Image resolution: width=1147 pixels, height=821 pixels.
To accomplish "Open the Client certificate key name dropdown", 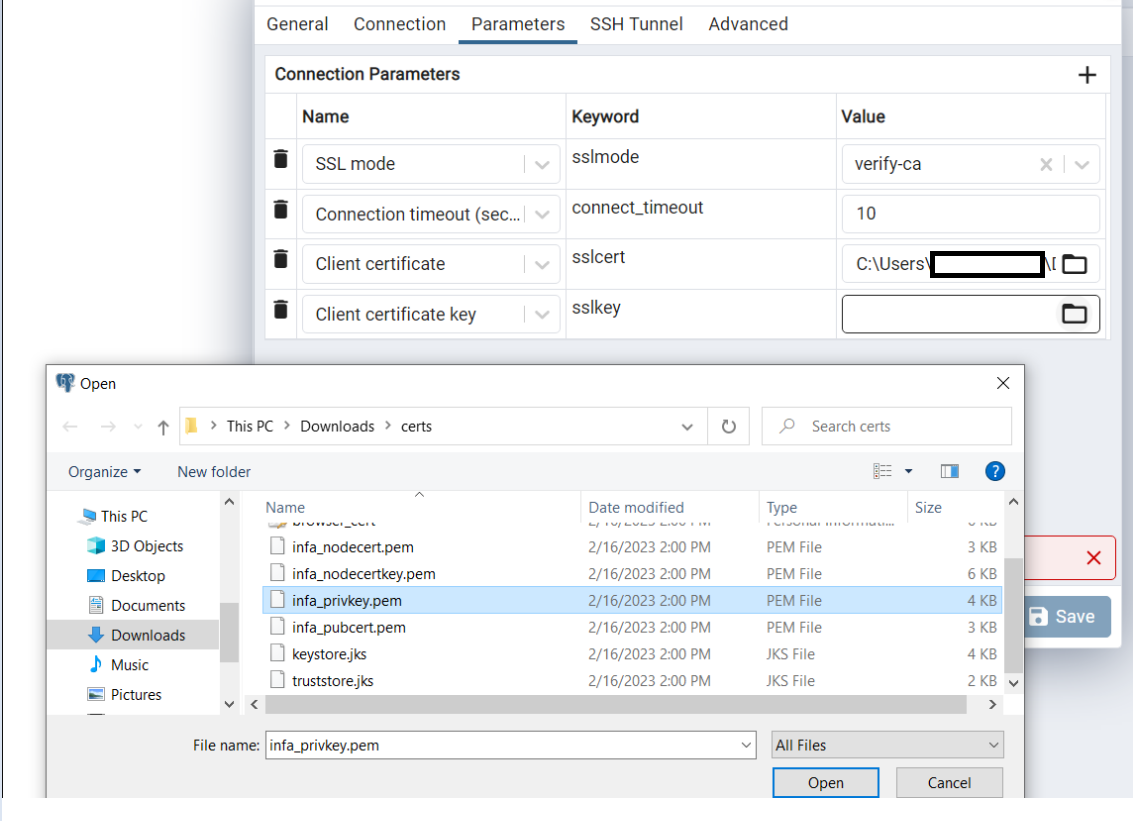I will click(x=542, y=315).
